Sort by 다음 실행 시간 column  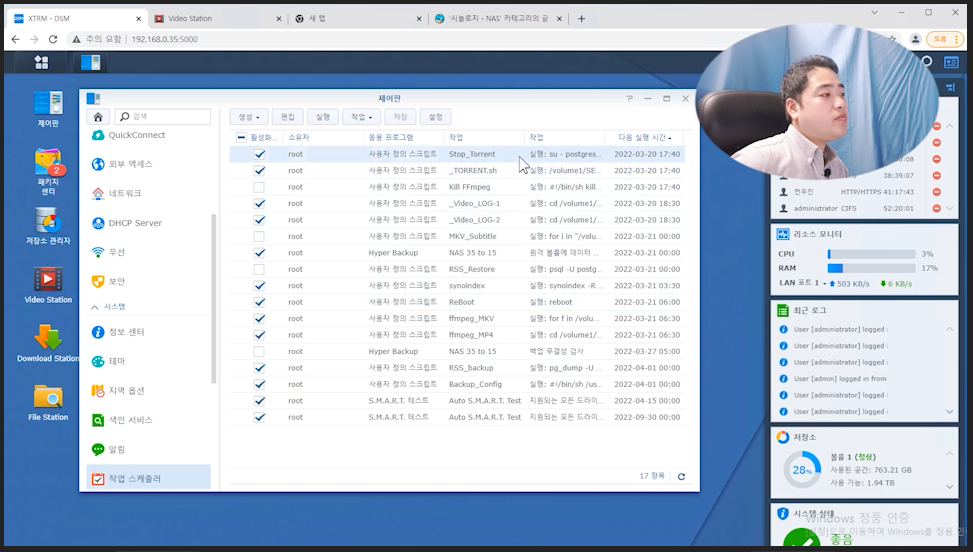[645, 138]
